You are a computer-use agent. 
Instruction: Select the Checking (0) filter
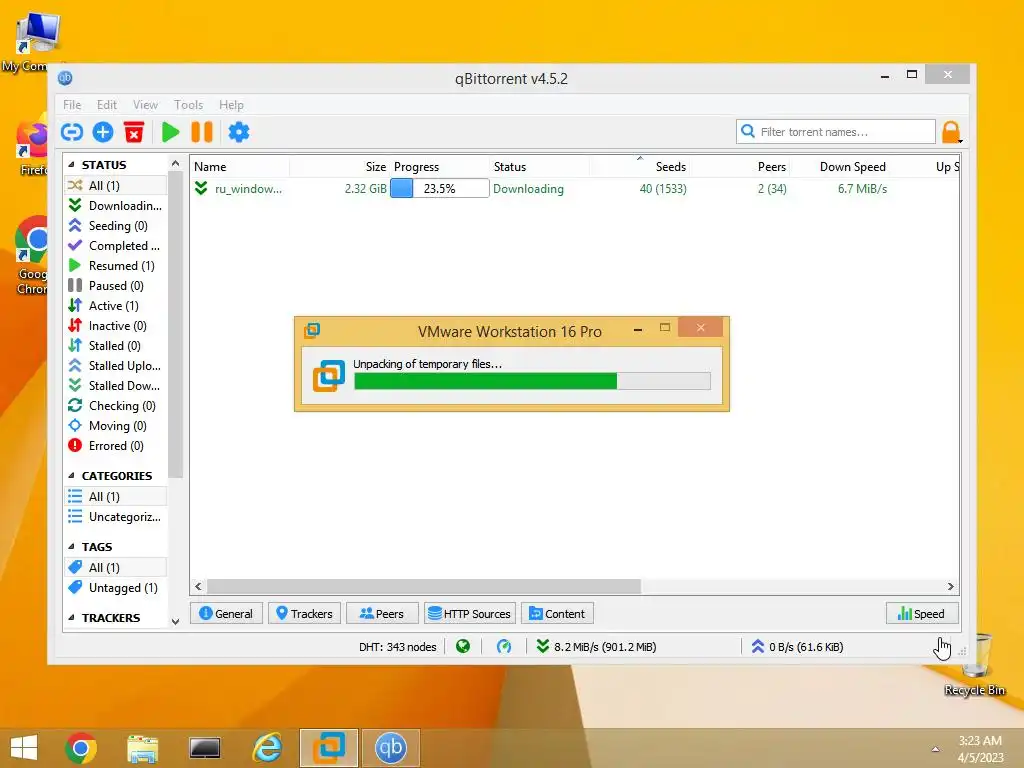click(x=116, y=406)
